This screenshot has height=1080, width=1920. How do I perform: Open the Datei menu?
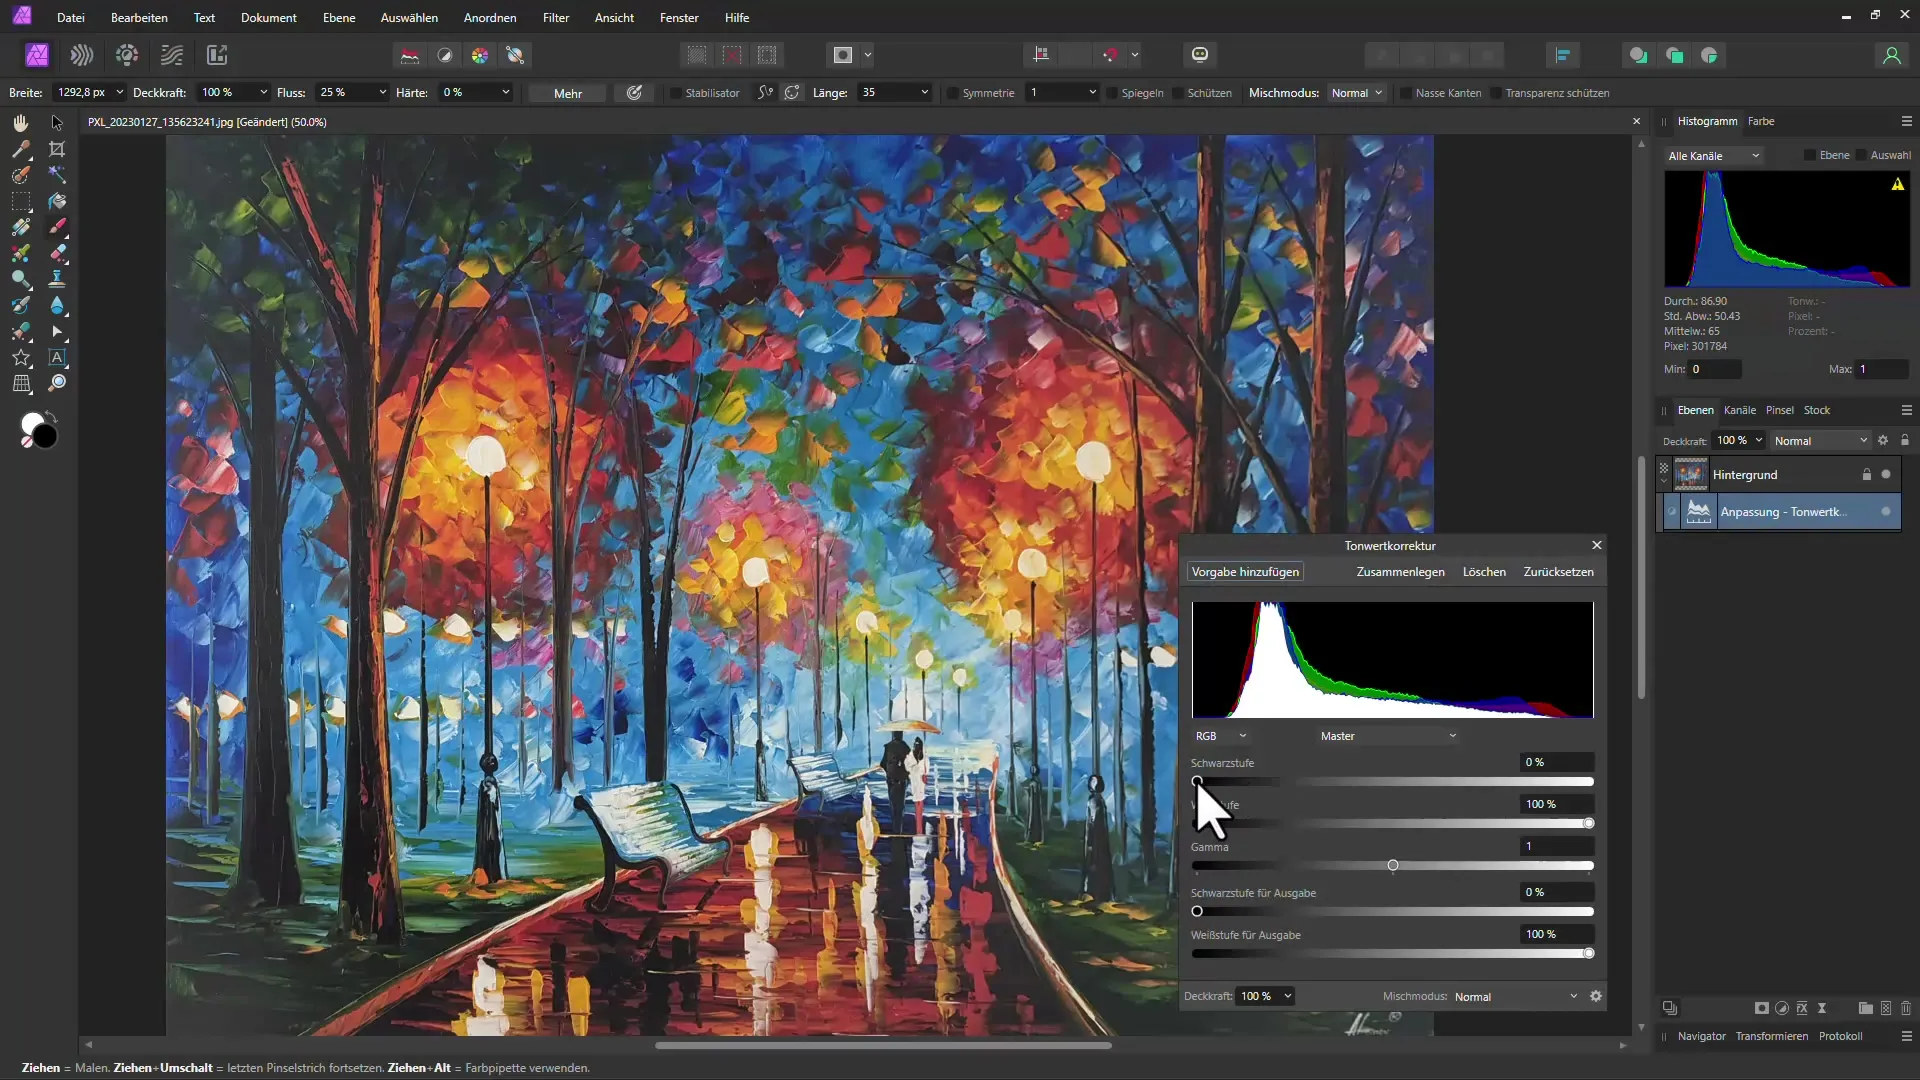(71, 18)
